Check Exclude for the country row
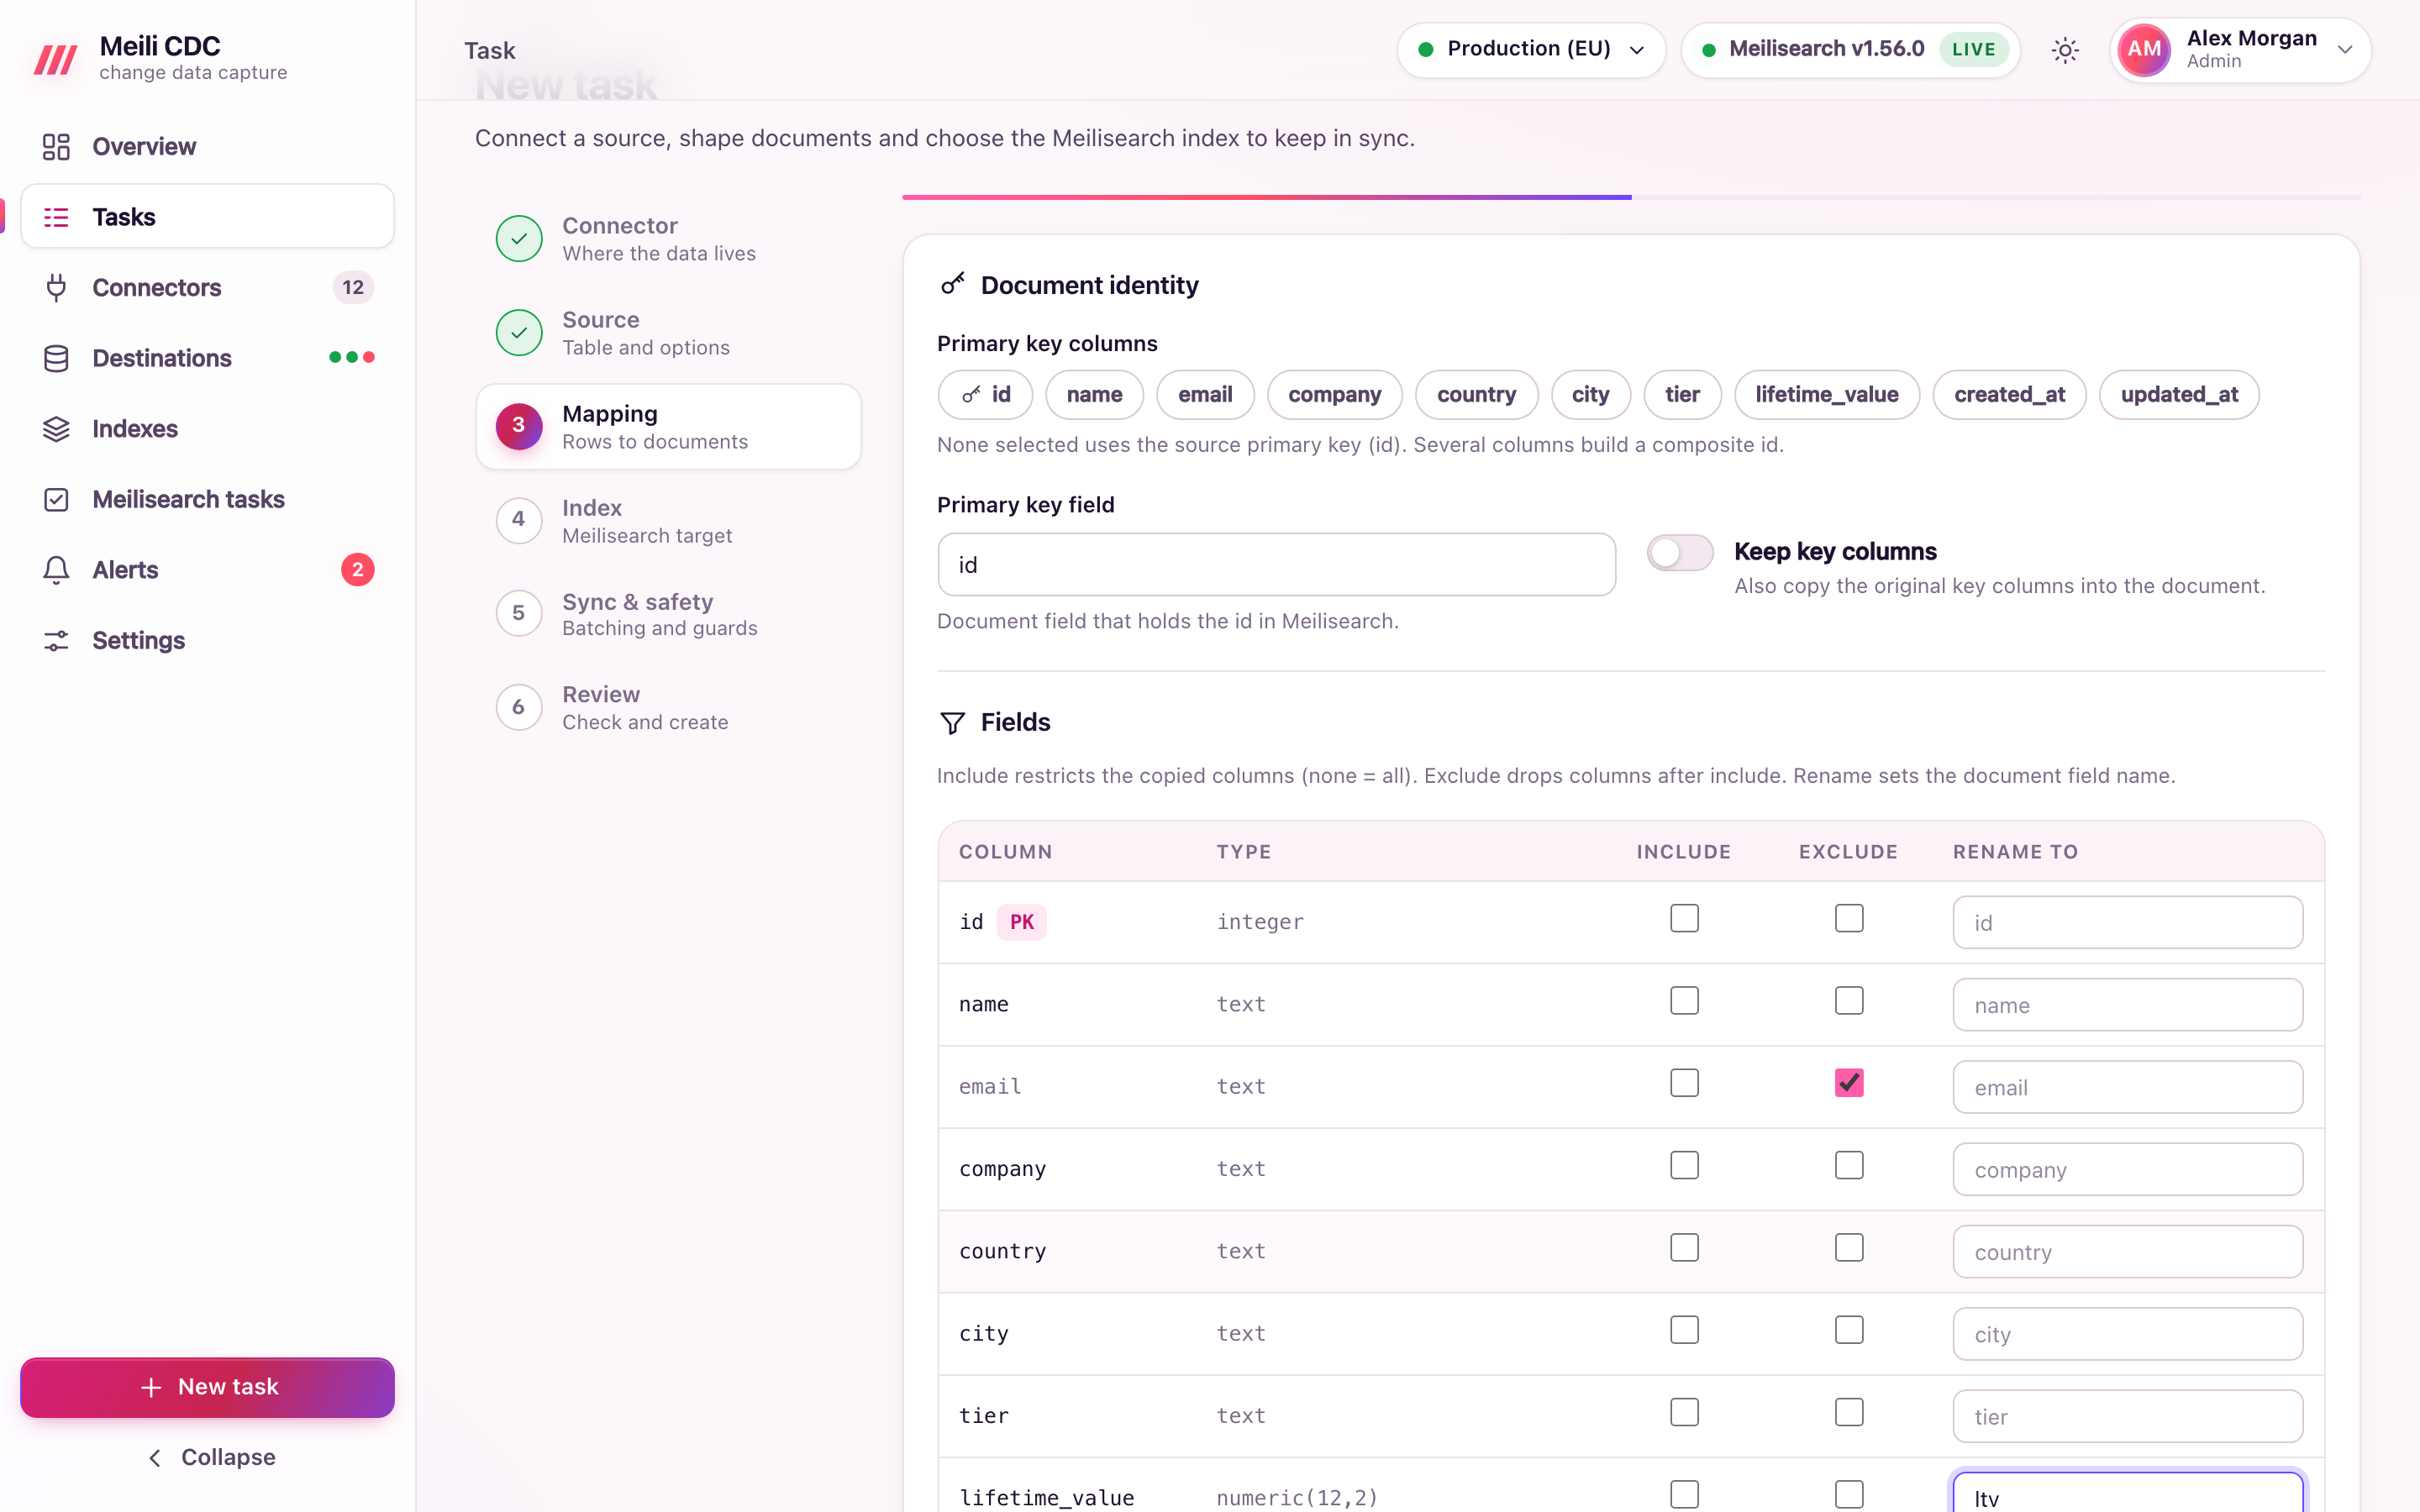The width and height of the screenshot is (2420, 1512). point(1849,1248)
